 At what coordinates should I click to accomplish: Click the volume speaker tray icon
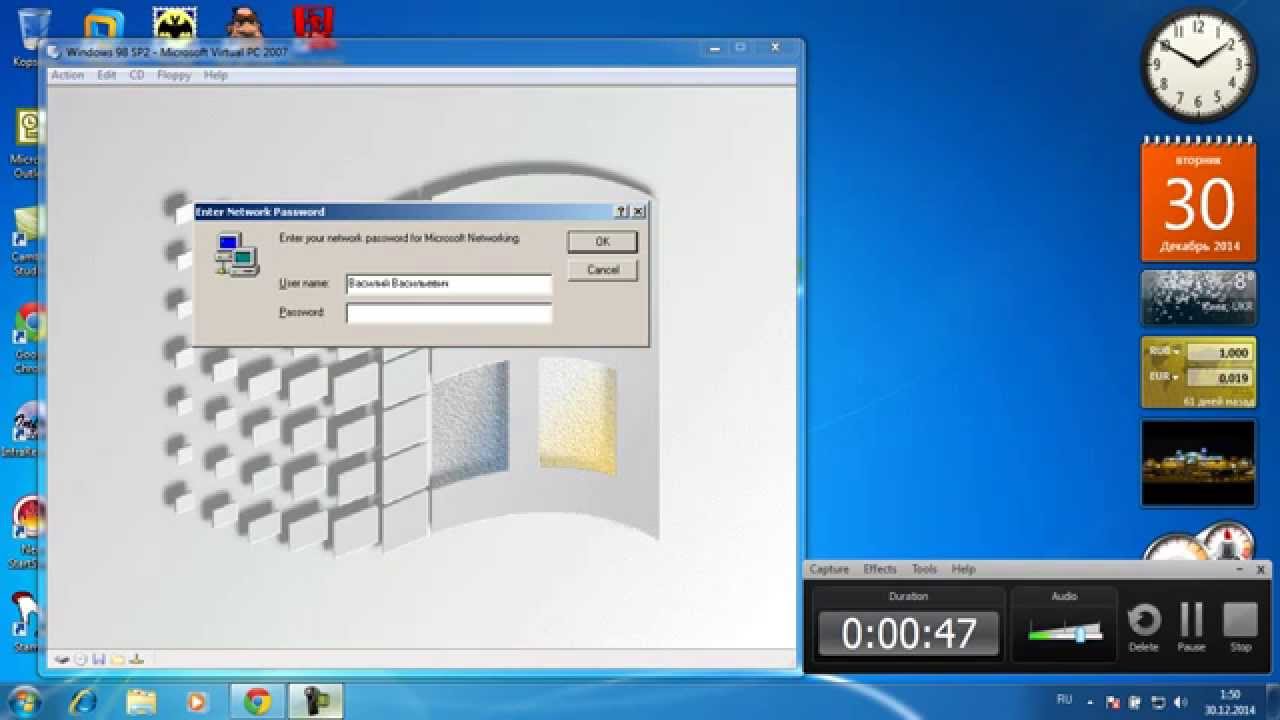point(1180,702)
